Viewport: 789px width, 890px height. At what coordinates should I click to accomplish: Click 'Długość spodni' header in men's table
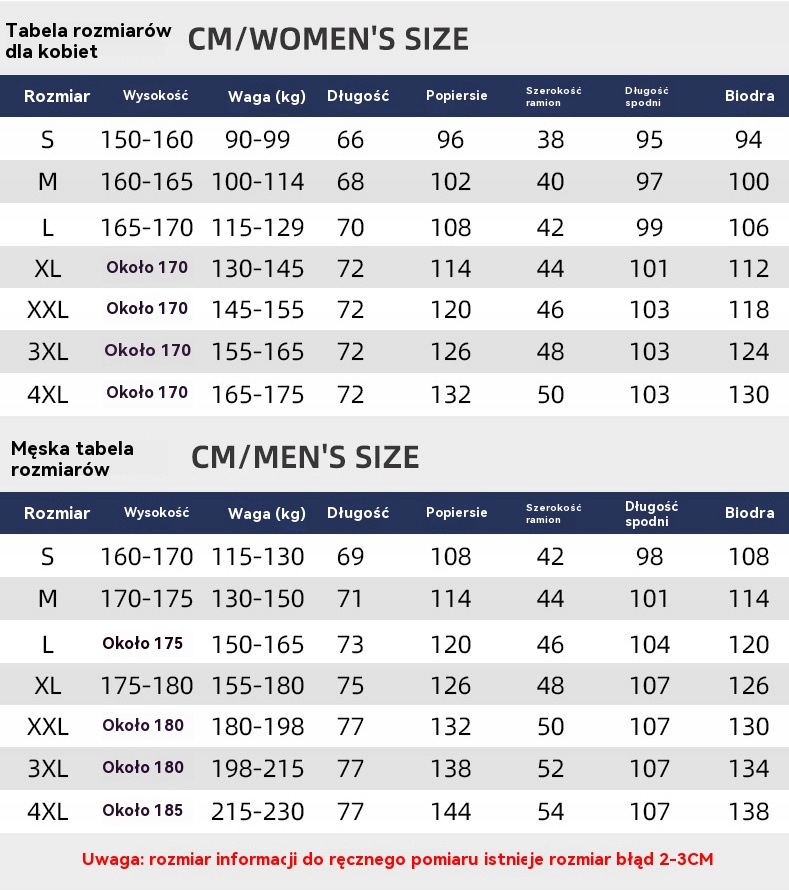click(651, 513)
